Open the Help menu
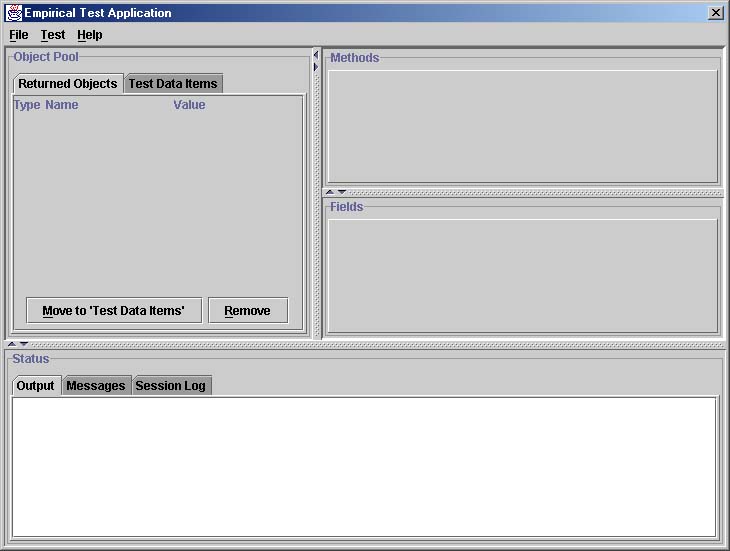The width and height of the screenshot is (730, 551). pyautogui.click(x=90, y=35)
